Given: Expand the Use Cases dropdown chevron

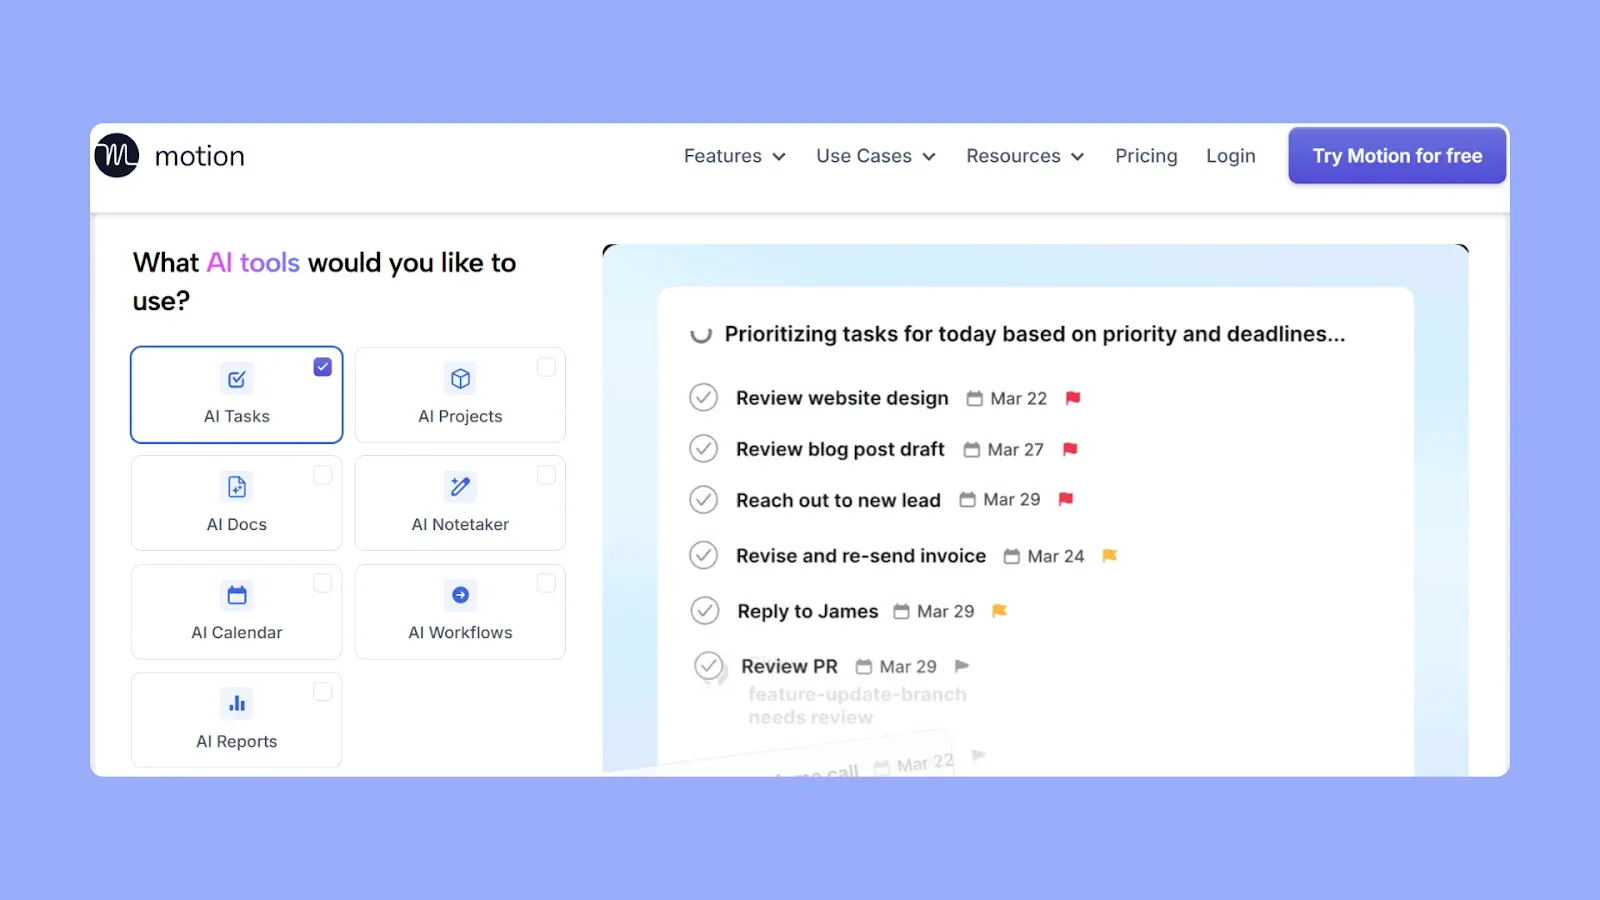Looking at the screenshot, I should [x=929, y=157].
